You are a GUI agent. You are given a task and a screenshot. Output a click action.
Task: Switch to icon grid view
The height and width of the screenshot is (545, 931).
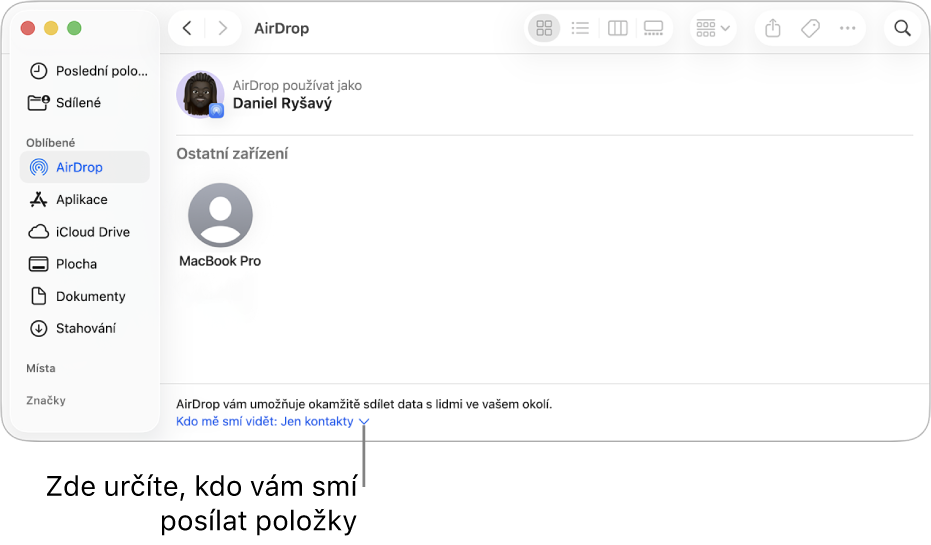point(544,28)
